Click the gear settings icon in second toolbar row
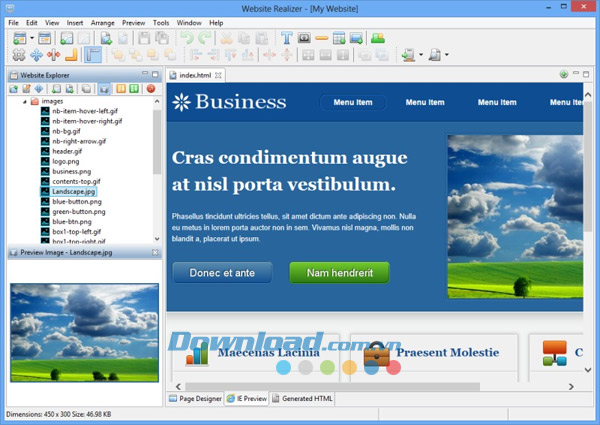The width and height of the screenshot is (600, 425). click(19, 55)
